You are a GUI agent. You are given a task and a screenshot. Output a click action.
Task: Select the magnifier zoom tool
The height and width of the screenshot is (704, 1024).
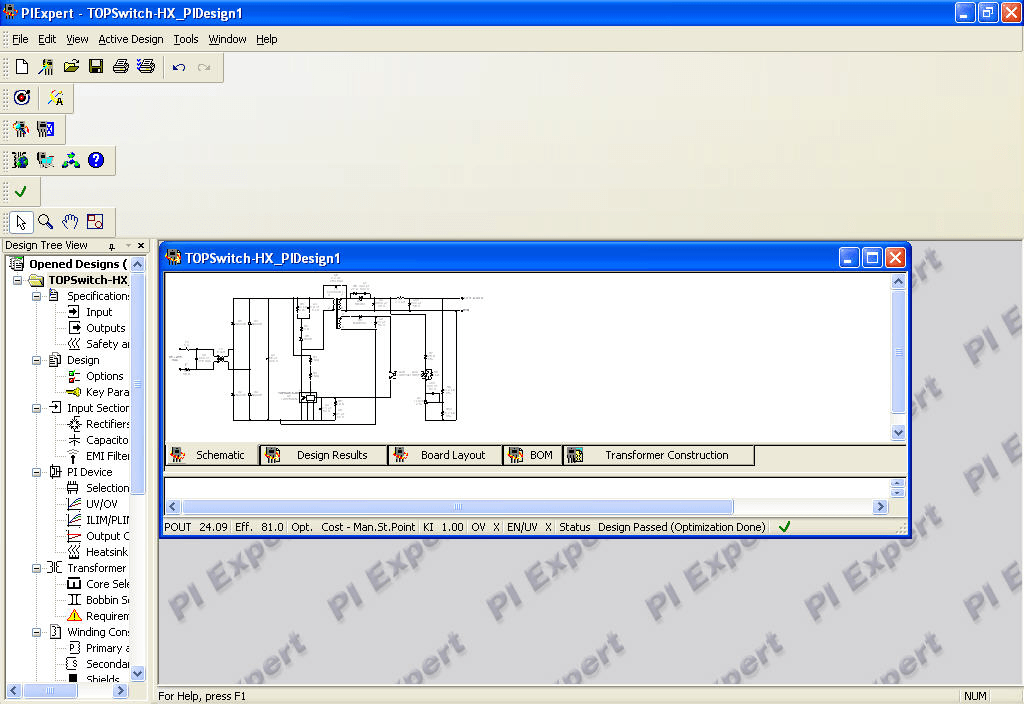coord(46,222)
